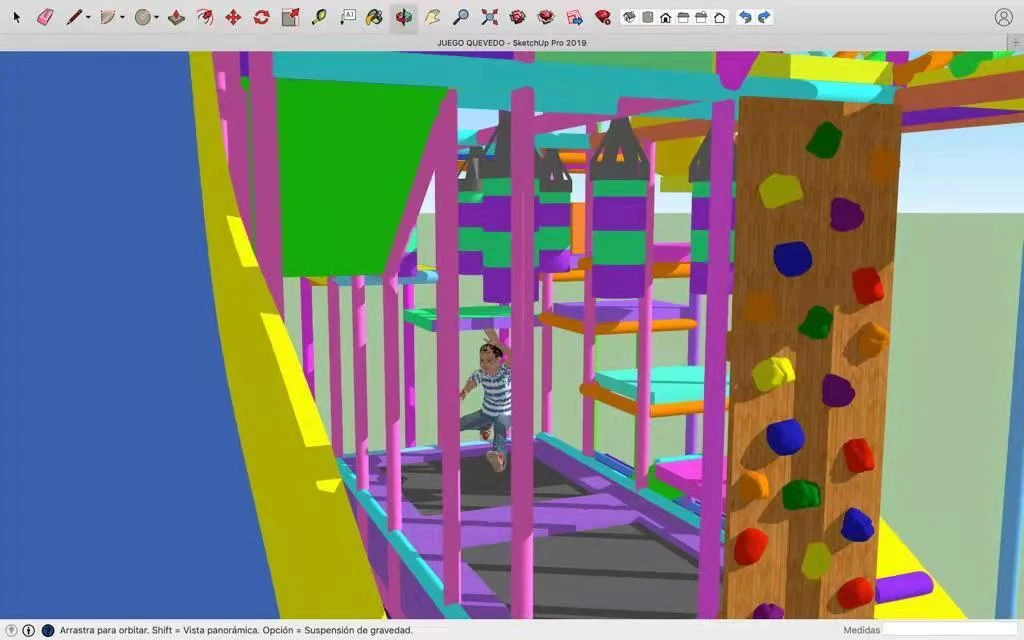Image resolution: width=1024 pixels, height=640 pixels.
Task: Click the child figure in the playground
Action: tap(488, 400)
